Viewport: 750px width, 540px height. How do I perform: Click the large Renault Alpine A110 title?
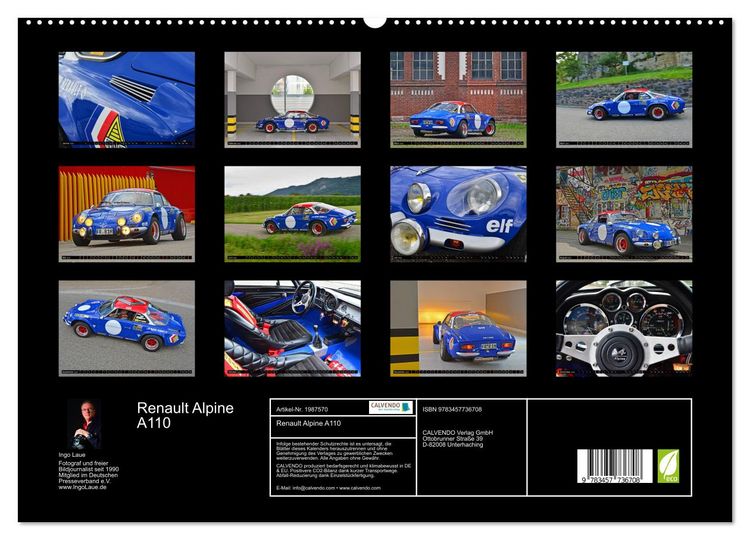pyautogui.click(x=185, y=415)
